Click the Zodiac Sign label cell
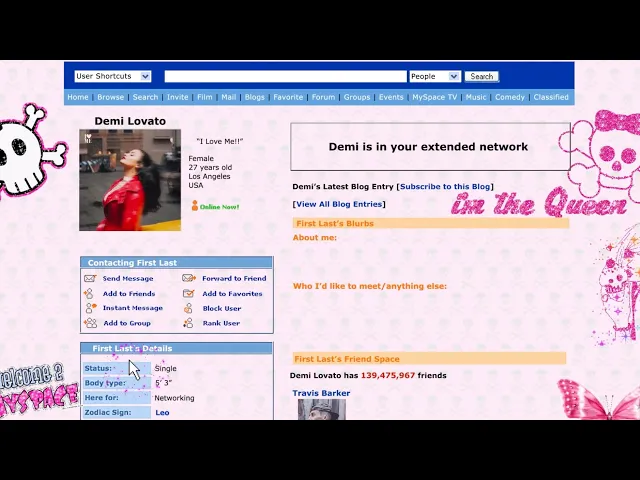The height and width of the screenshot is (480, 640). click(x=117, y=412)
